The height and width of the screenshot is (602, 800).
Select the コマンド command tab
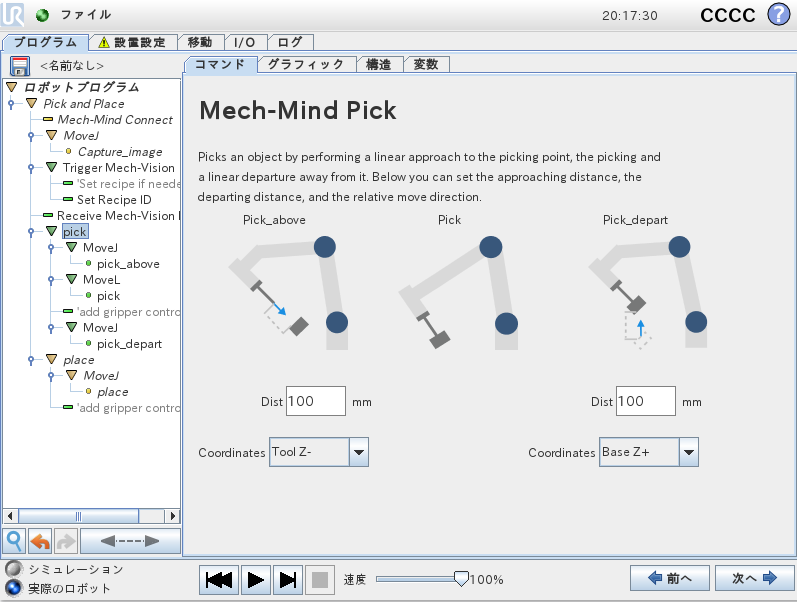[220, 64]
